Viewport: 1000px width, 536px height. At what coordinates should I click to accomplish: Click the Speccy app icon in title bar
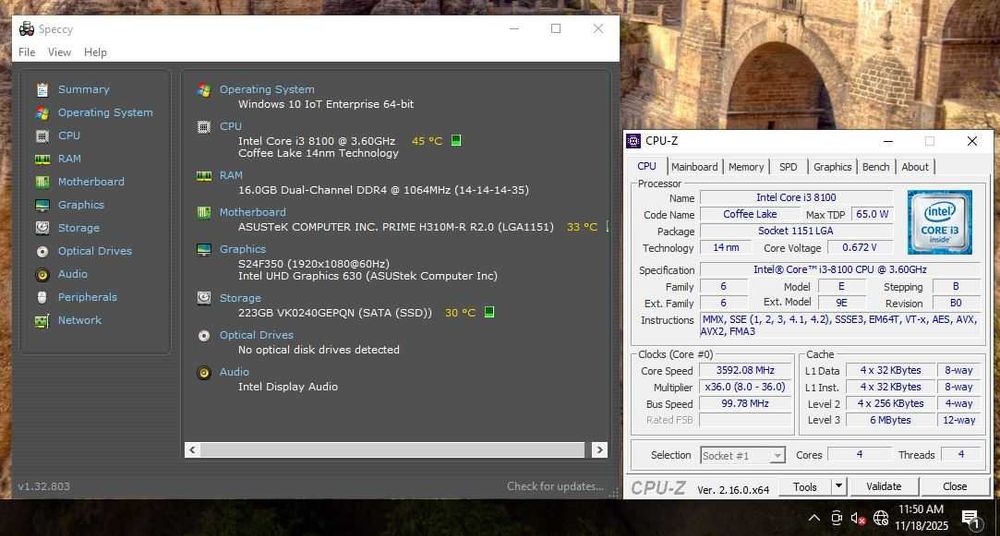27,29
